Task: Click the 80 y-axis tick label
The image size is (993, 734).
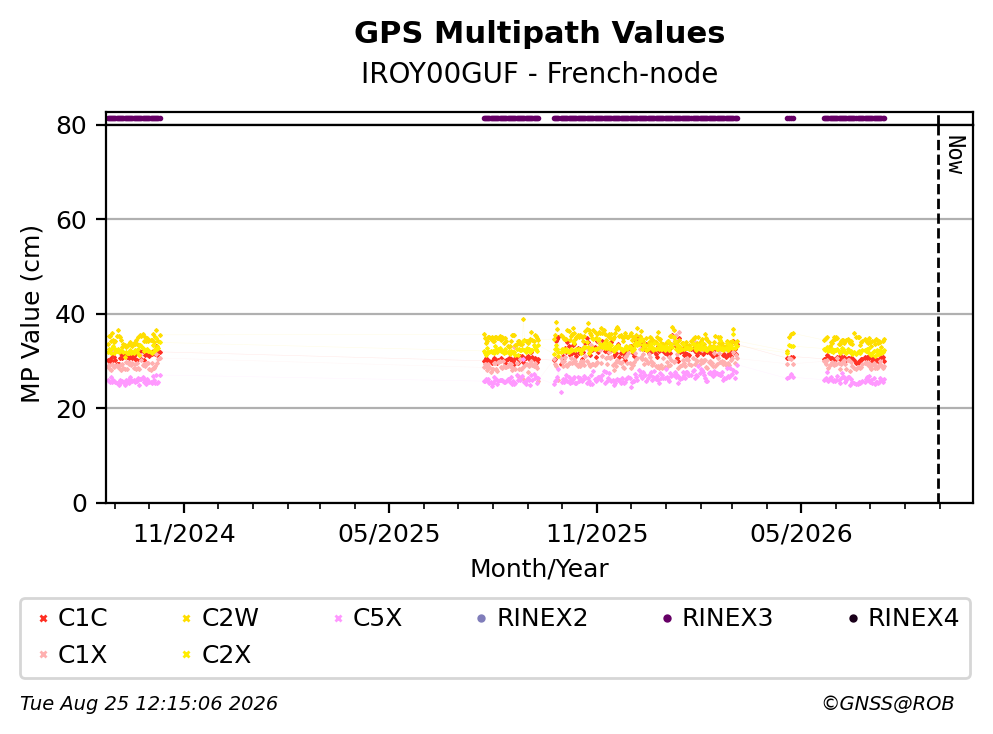Action: [72, 125]
